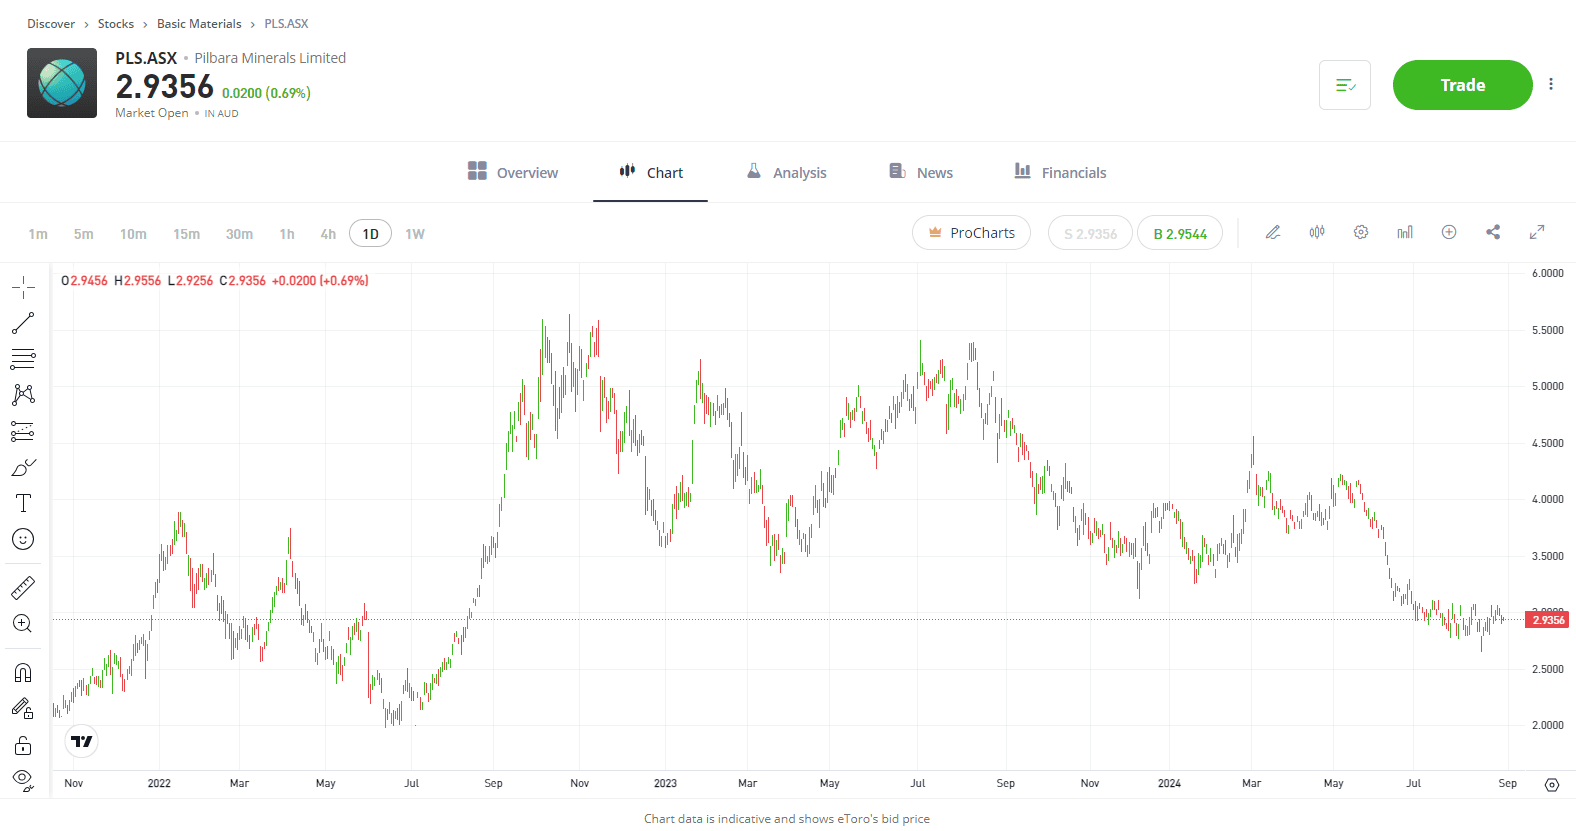Viewport: 1576px width, 831px height.
Task: Click the Sell 2.9356 button
Action: point(1090,233)
